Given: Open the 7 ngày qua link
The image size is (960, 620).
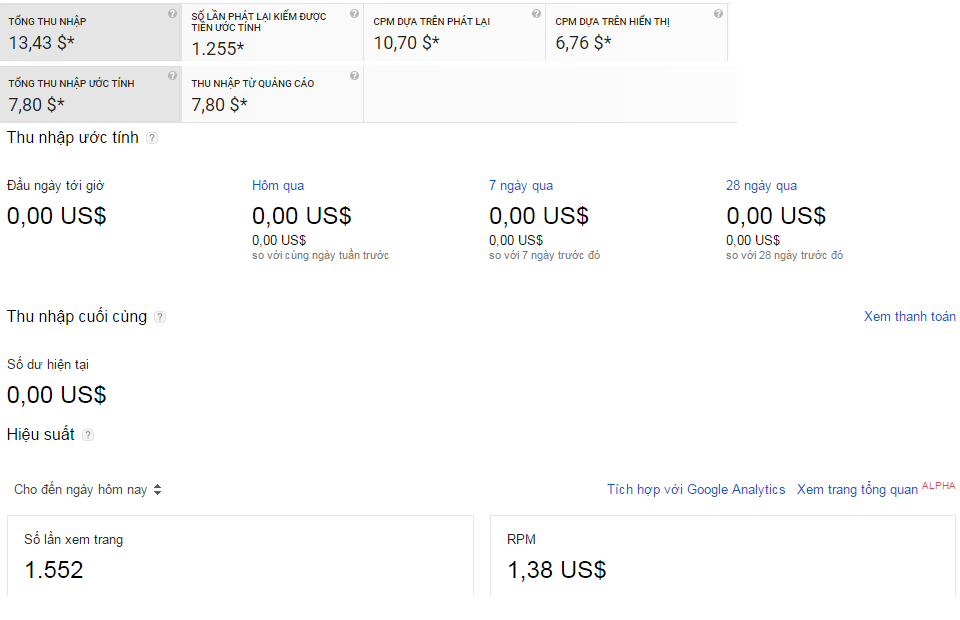Looking at the screenshot, I should coord(520,186).
